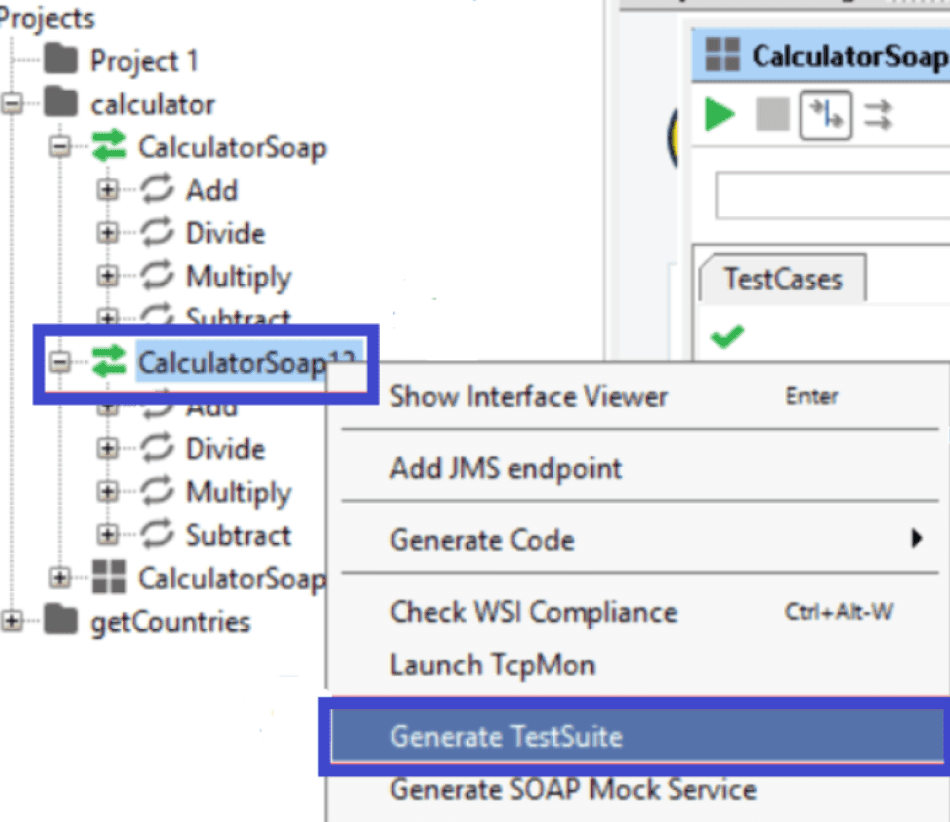The width and height of the screenshot is (950, 822).
Task: Click the Project 1 folder icon
Action: pyautogui.click(x=62, y=60)
